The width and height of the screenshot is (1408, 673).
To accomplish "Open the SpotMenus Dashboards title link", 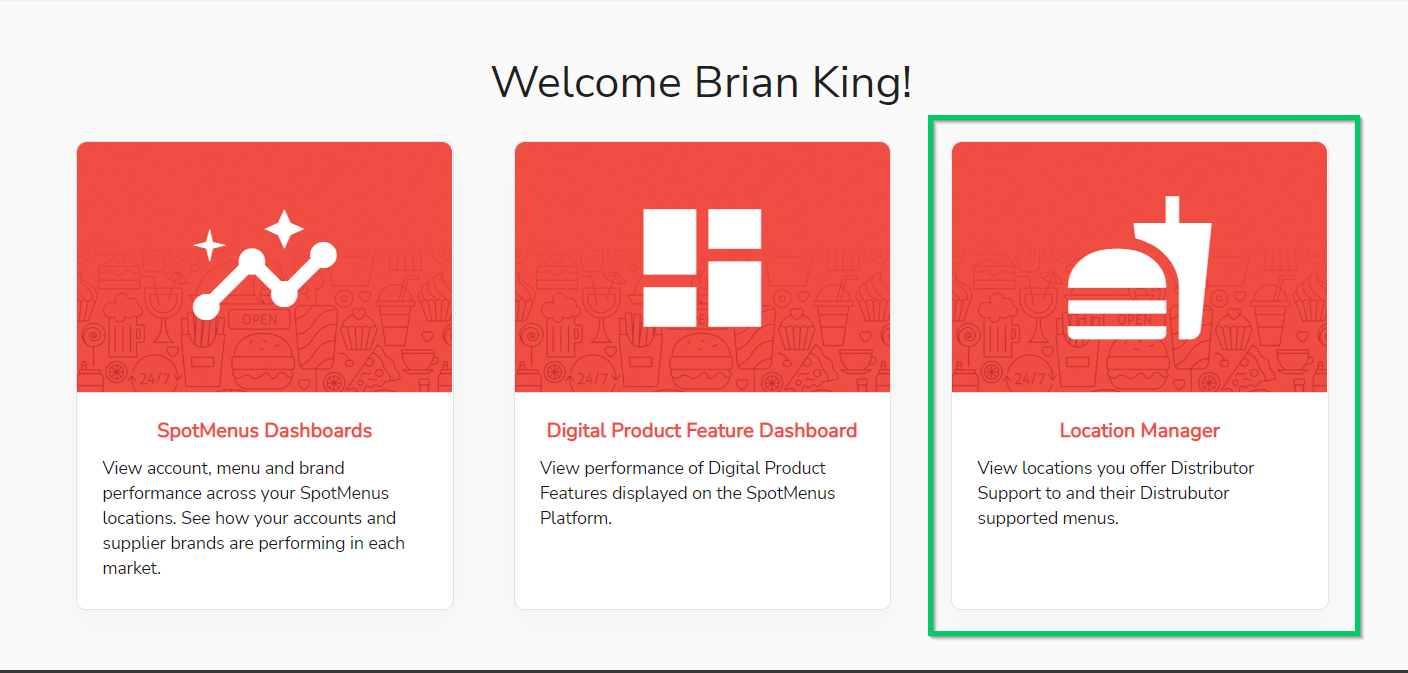I will (264, 431).
